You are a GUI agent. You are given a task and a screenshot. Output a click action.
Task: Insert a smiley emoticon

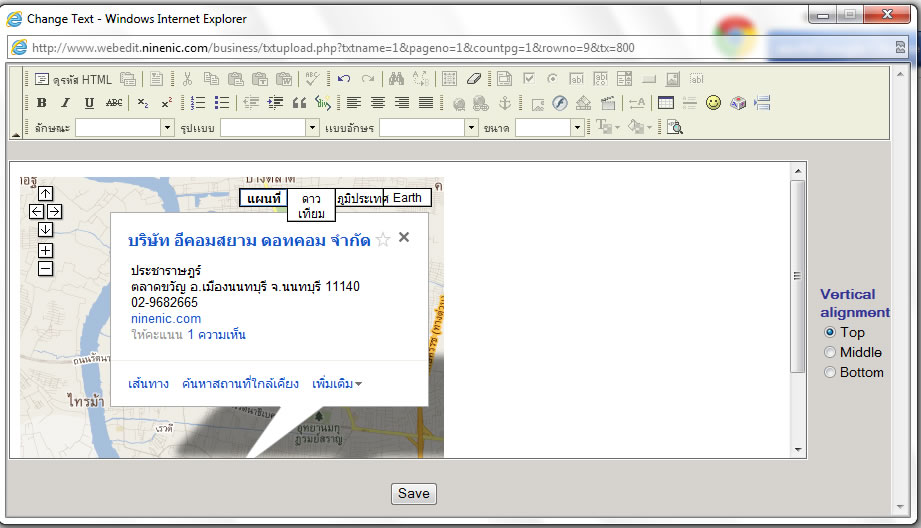click(x=713, y=103)
